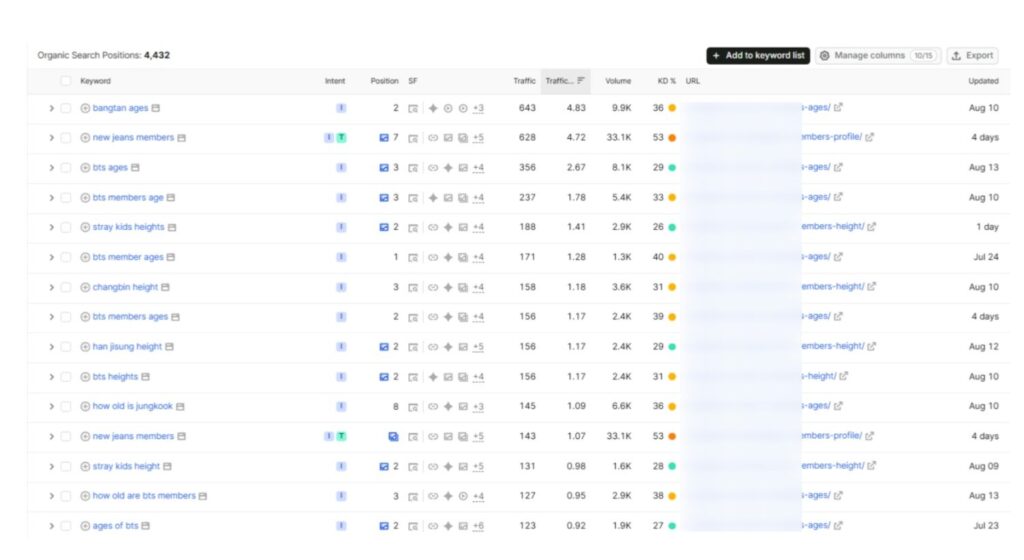Select the "stray kids heights" row checkbox
The height and width of the screenshot is (560, 1024).
[65, 228]
